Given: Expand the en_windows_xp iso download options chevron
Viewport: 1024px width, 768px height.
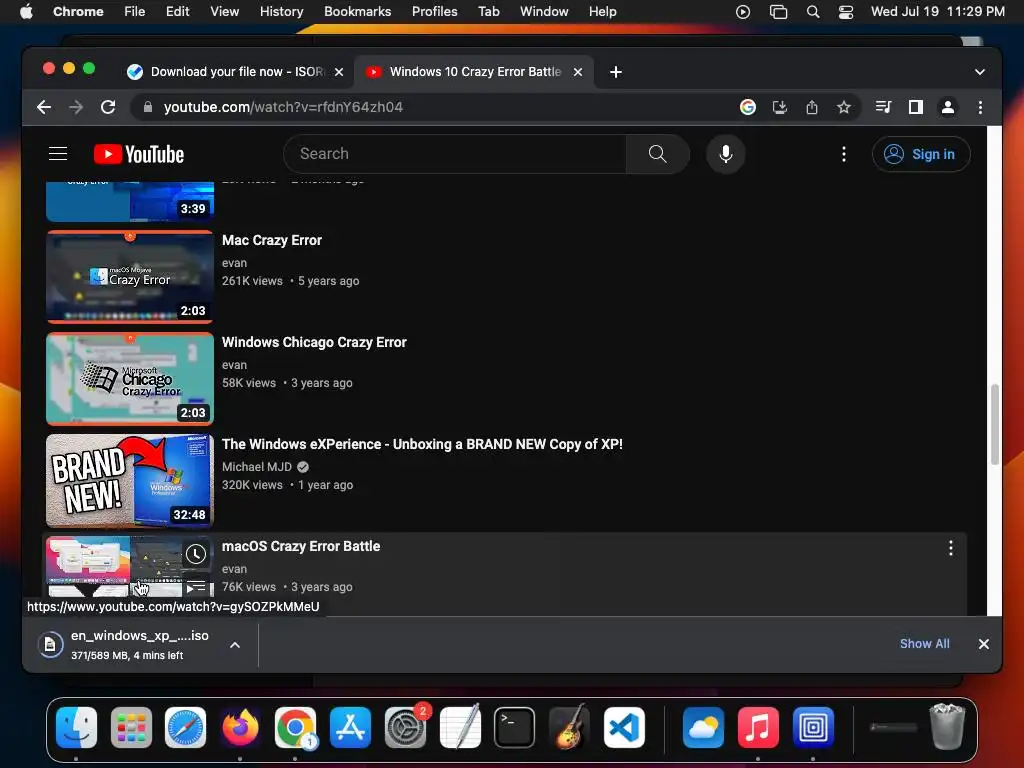Looking at the screenshot, I should coord(235,645).
